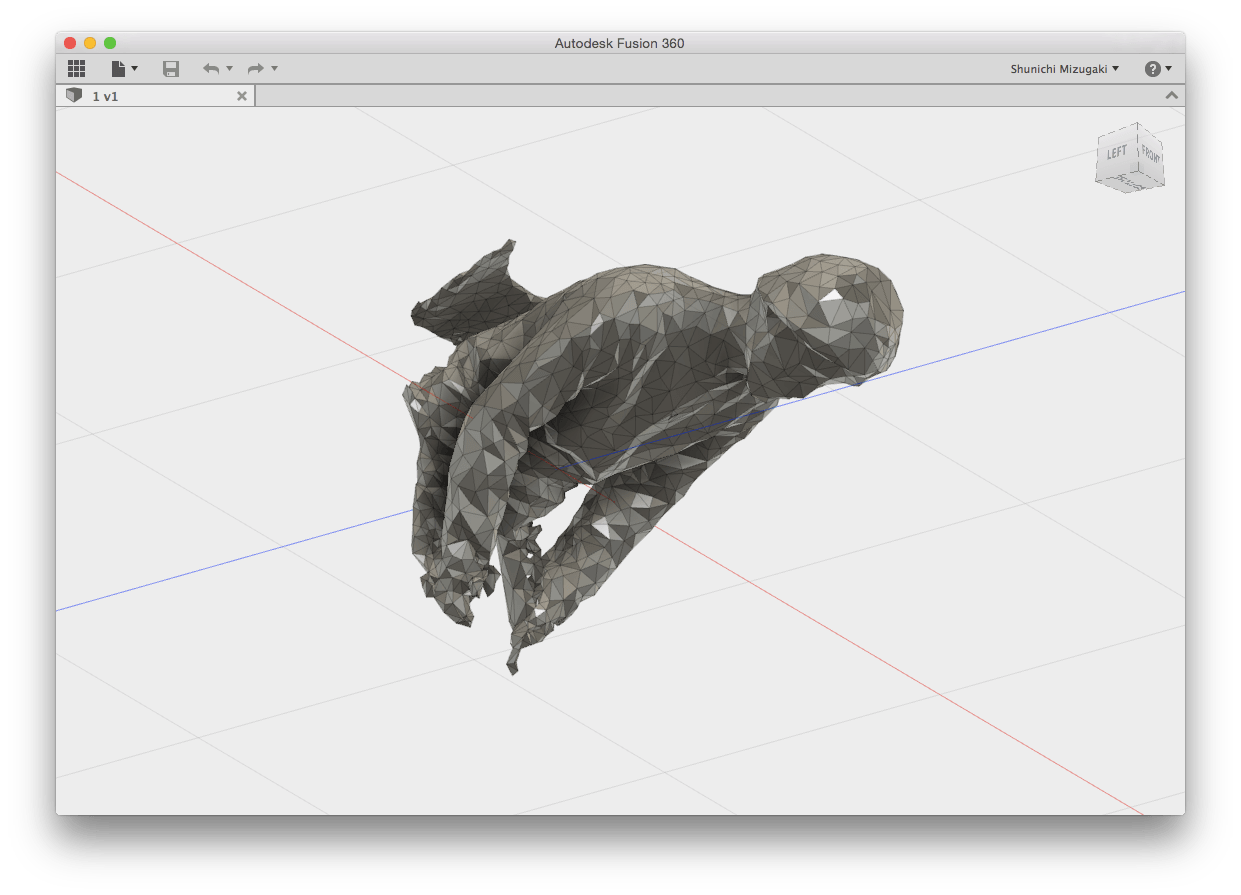Open the data panel grid icon

[76, 69]
